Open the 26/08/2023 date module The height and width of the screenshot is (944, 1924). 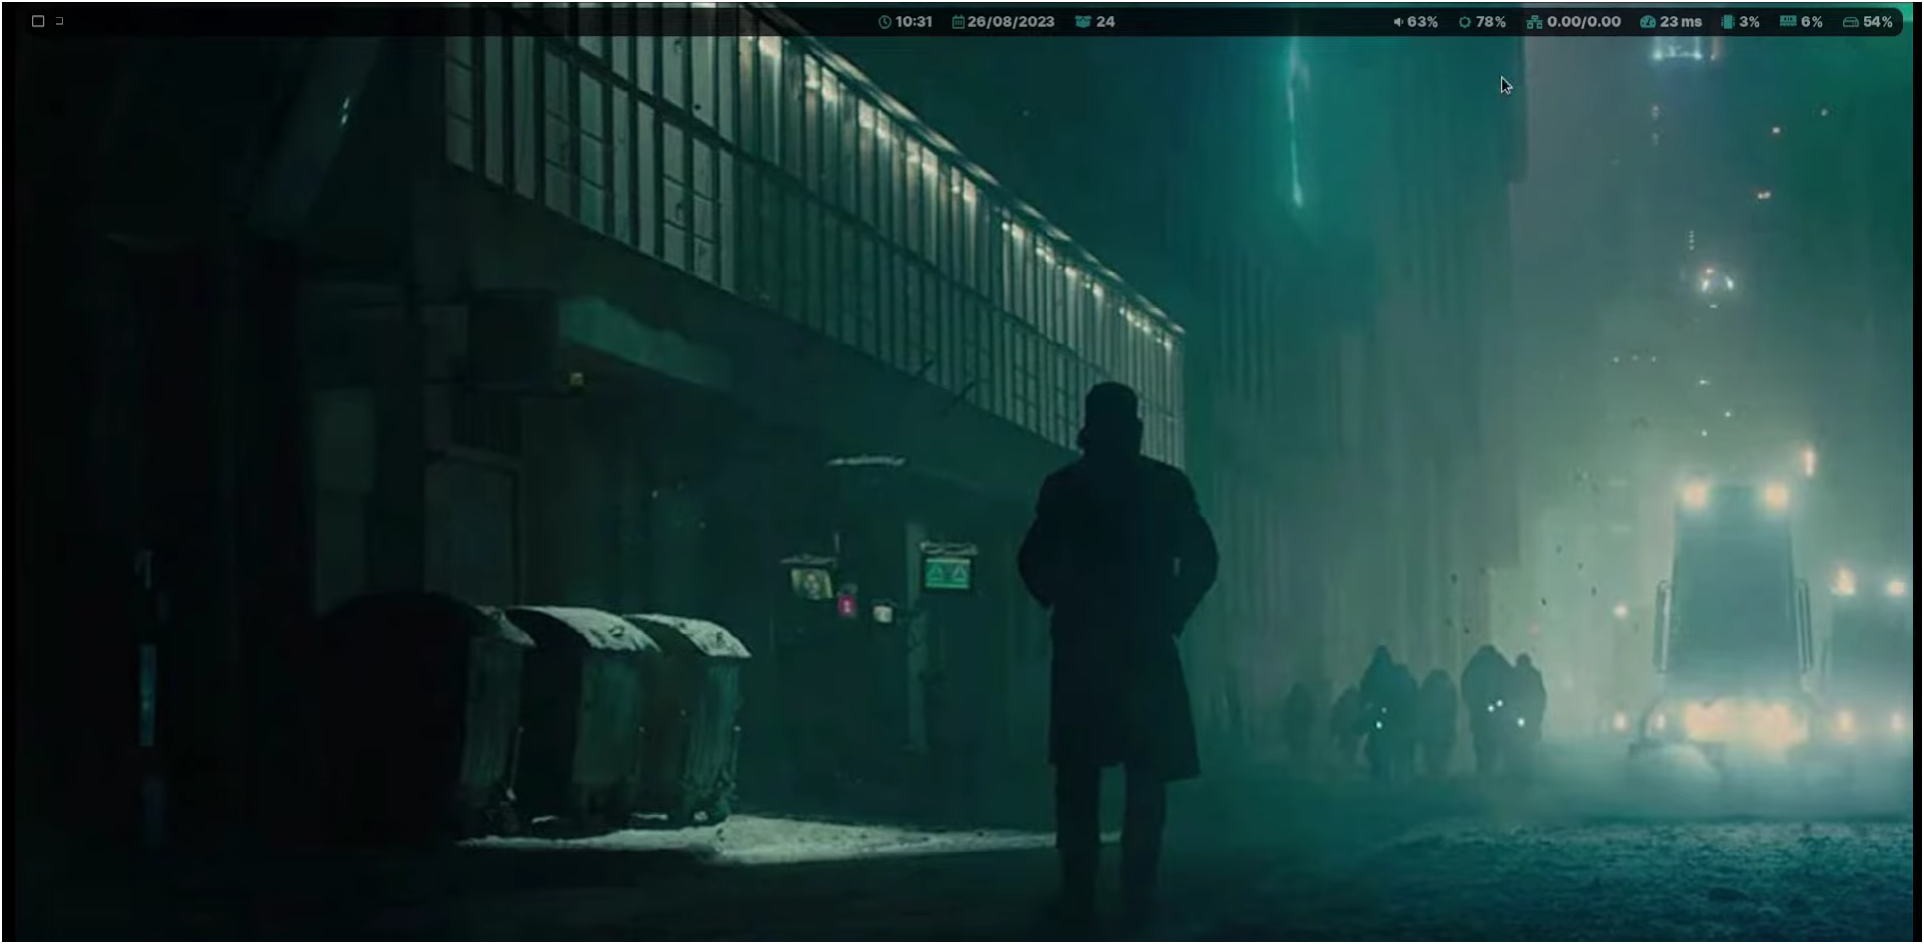click(x=1010, y=22)
